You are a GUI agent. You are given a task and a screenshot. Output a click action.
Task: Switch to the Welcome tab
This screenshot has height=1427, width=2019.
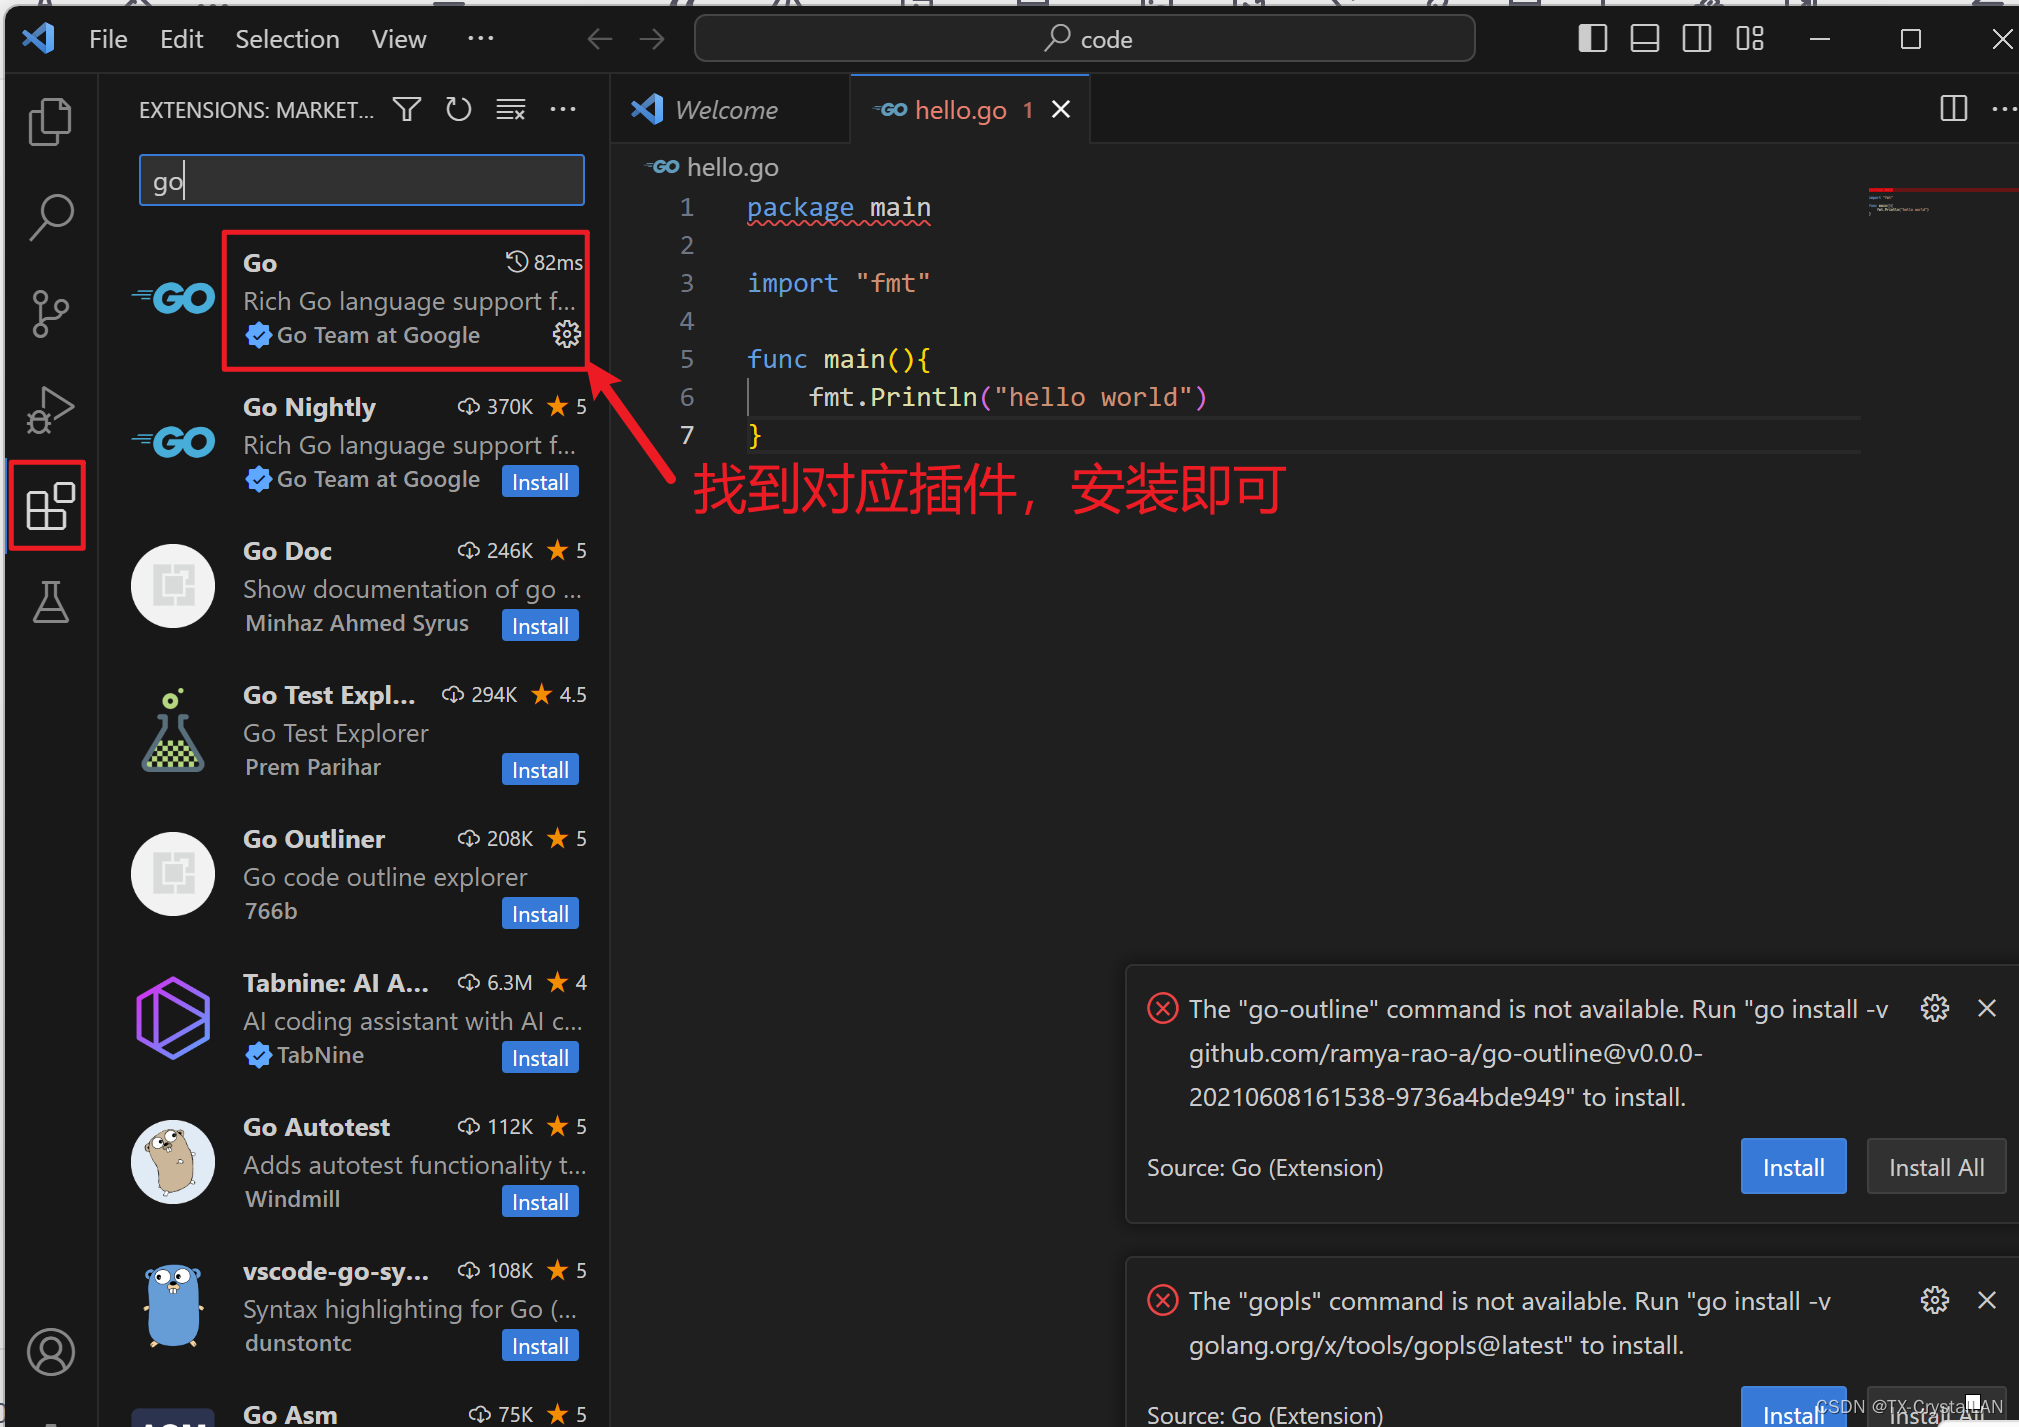(726, 109)
